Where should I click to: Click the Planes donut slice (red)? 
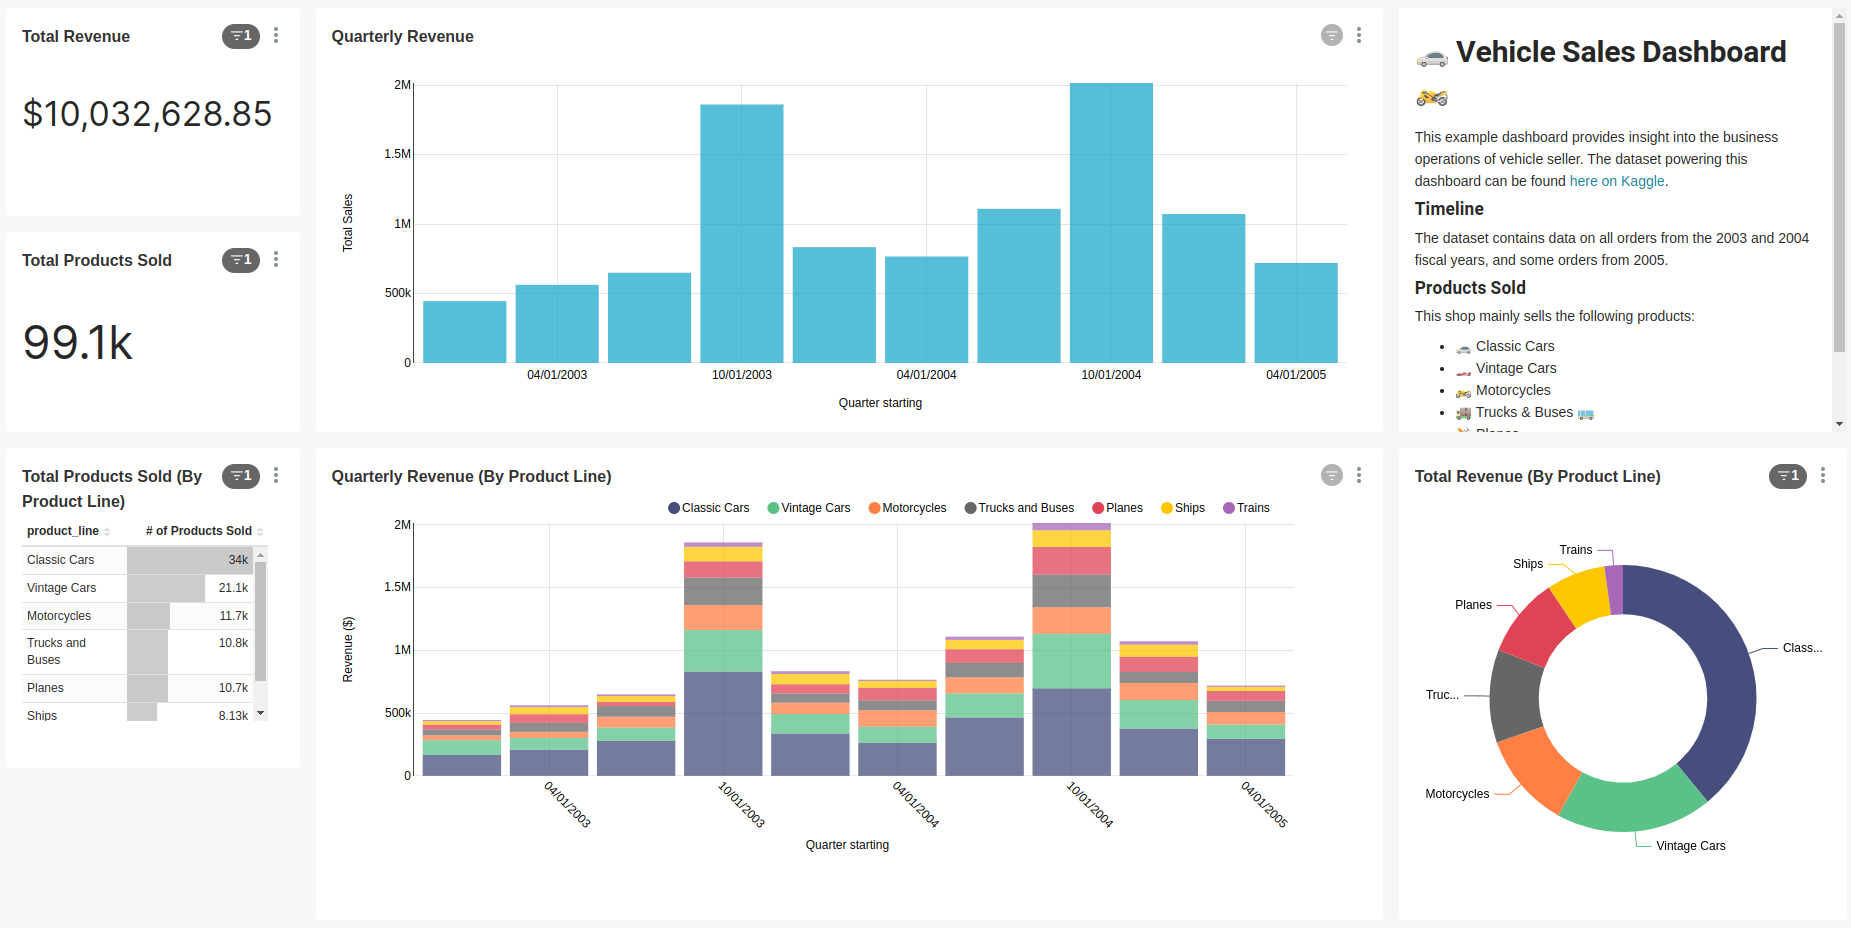(1540, 627)
